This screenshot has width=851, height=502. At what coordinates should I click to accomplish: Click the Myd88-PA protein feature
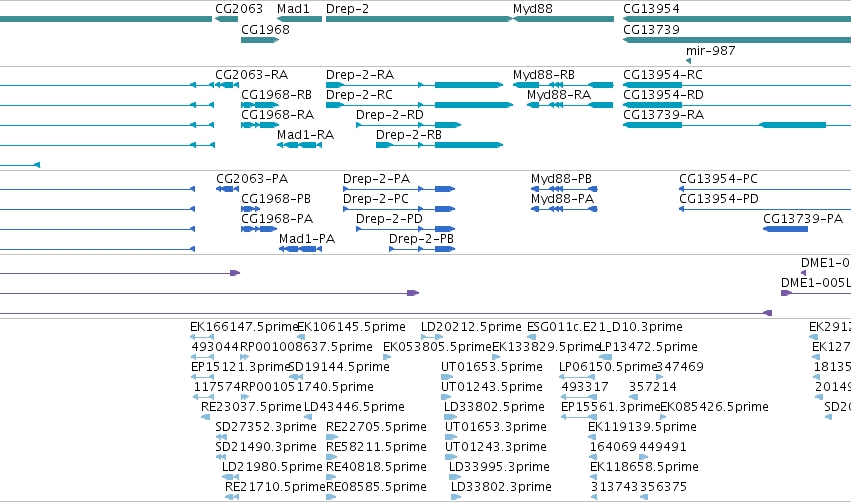click(x=564, y=209)
